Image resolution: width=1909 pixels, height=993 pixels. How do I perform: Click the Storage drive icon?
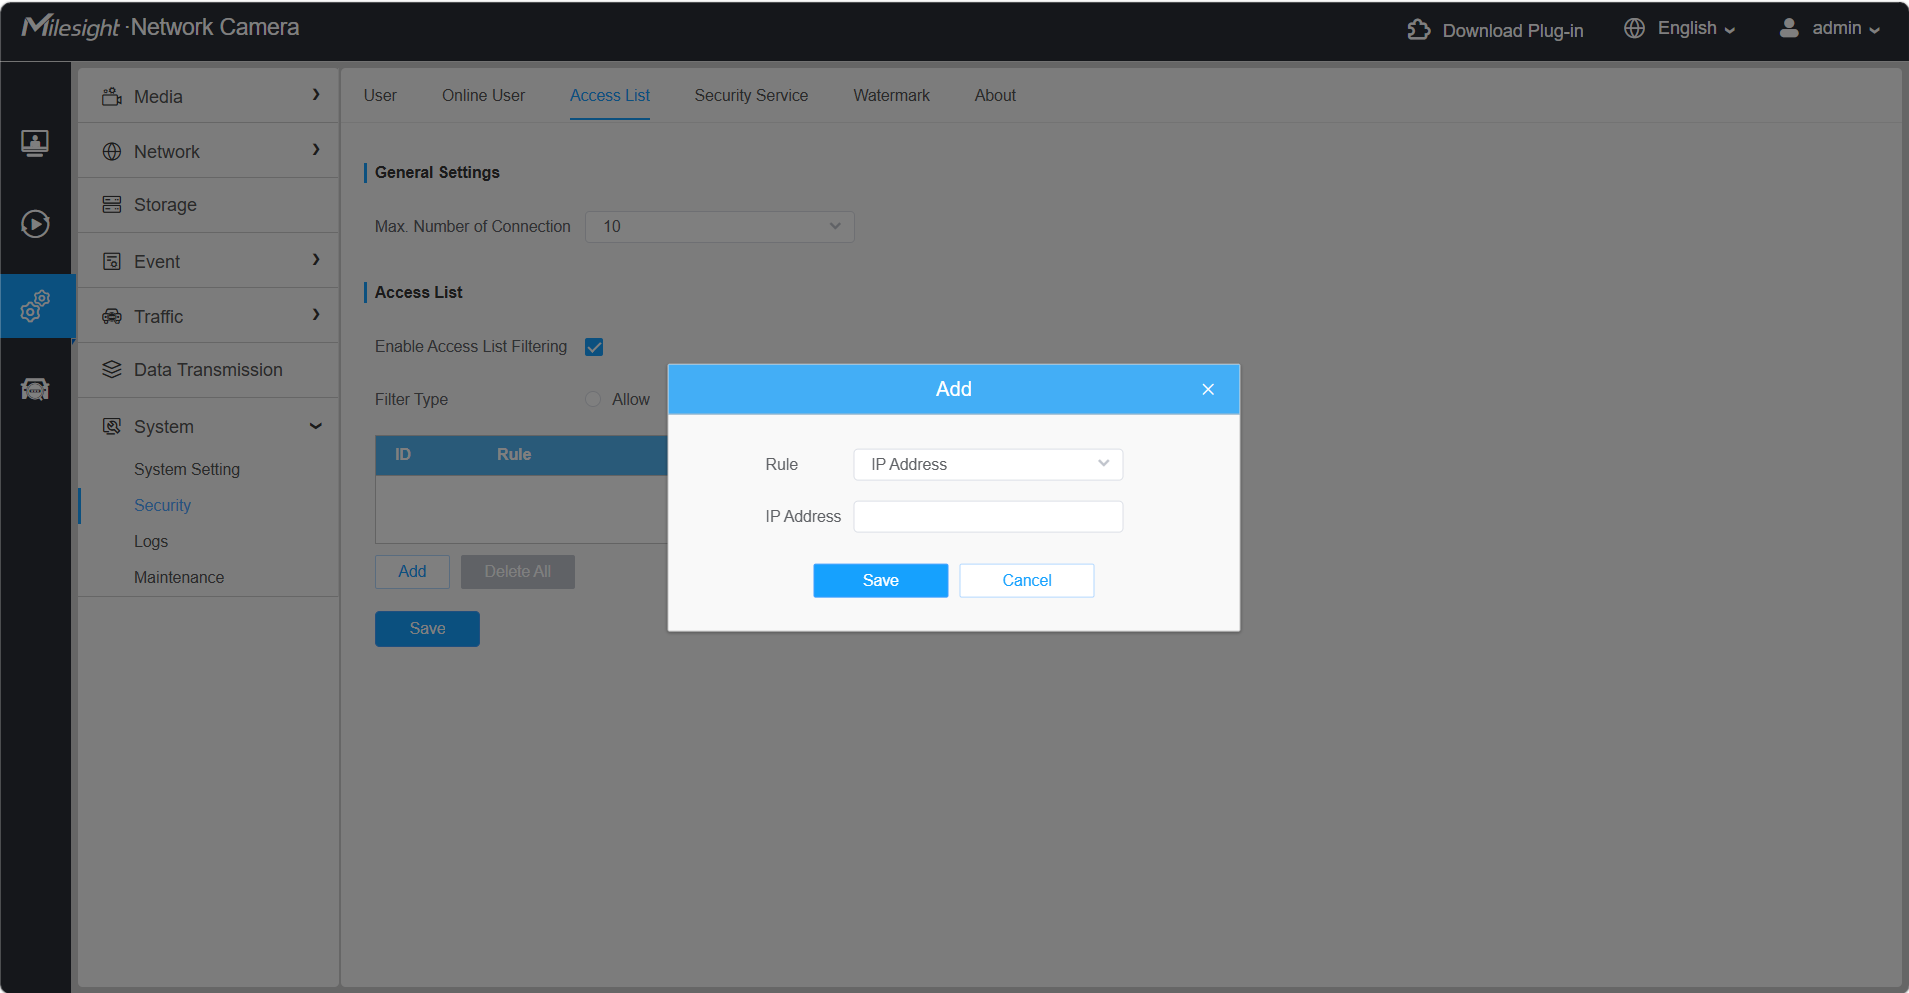point(112,204)
